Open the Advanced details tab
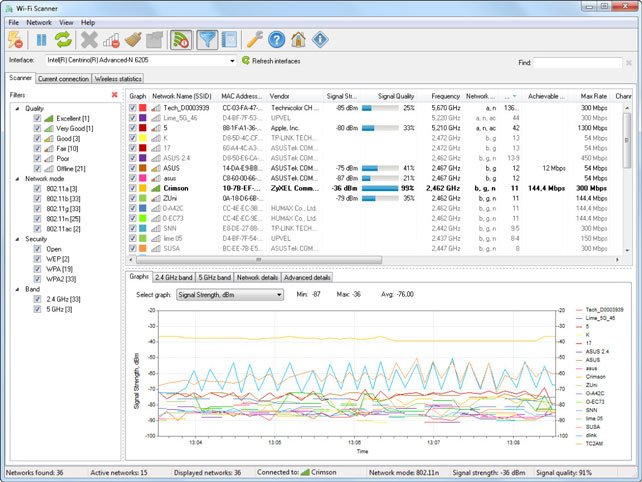 pyautogui.click(x=307, y=278)
